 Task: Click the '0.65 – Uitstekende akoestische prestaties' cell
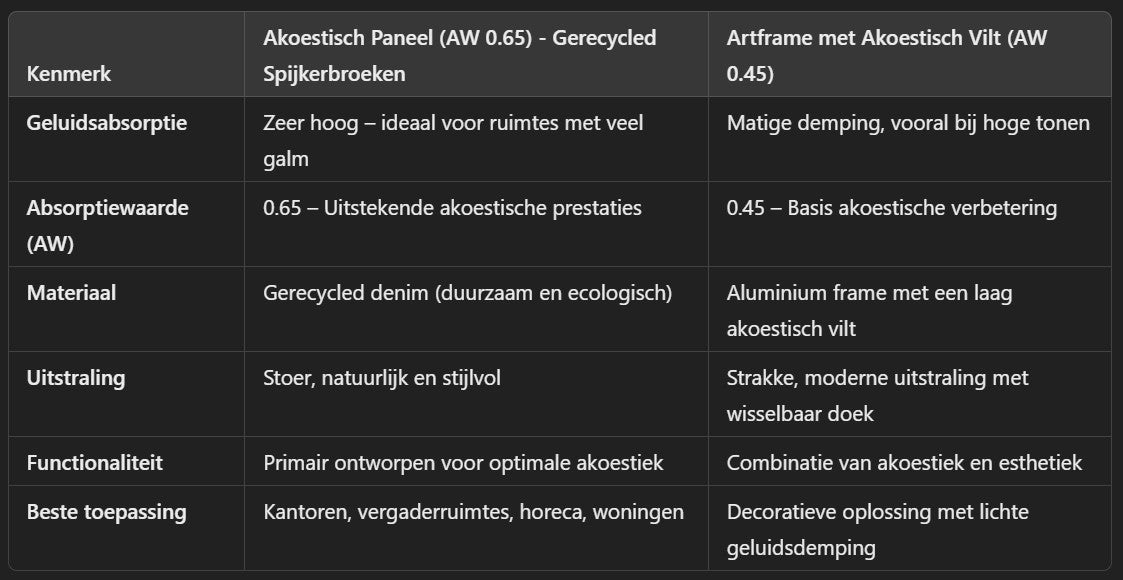452,208
